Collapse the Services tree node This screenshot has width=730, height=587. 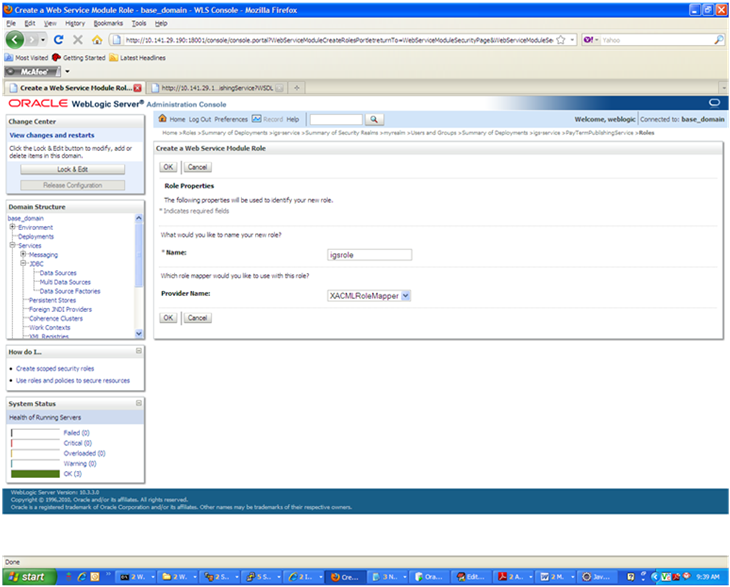13,245
